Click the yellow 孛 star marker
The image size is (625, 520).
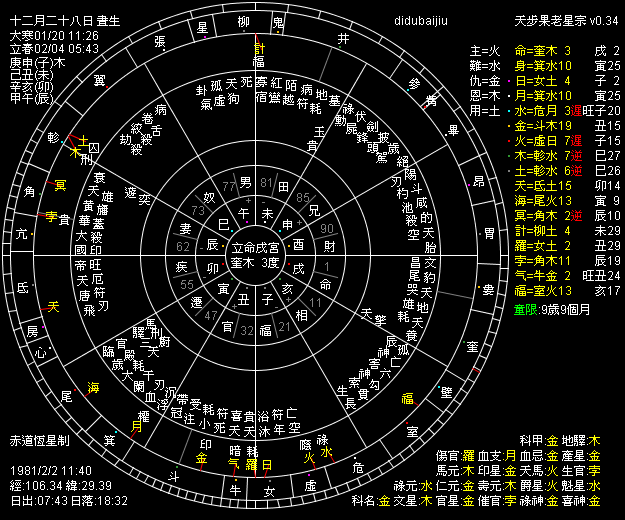[52, 215]
